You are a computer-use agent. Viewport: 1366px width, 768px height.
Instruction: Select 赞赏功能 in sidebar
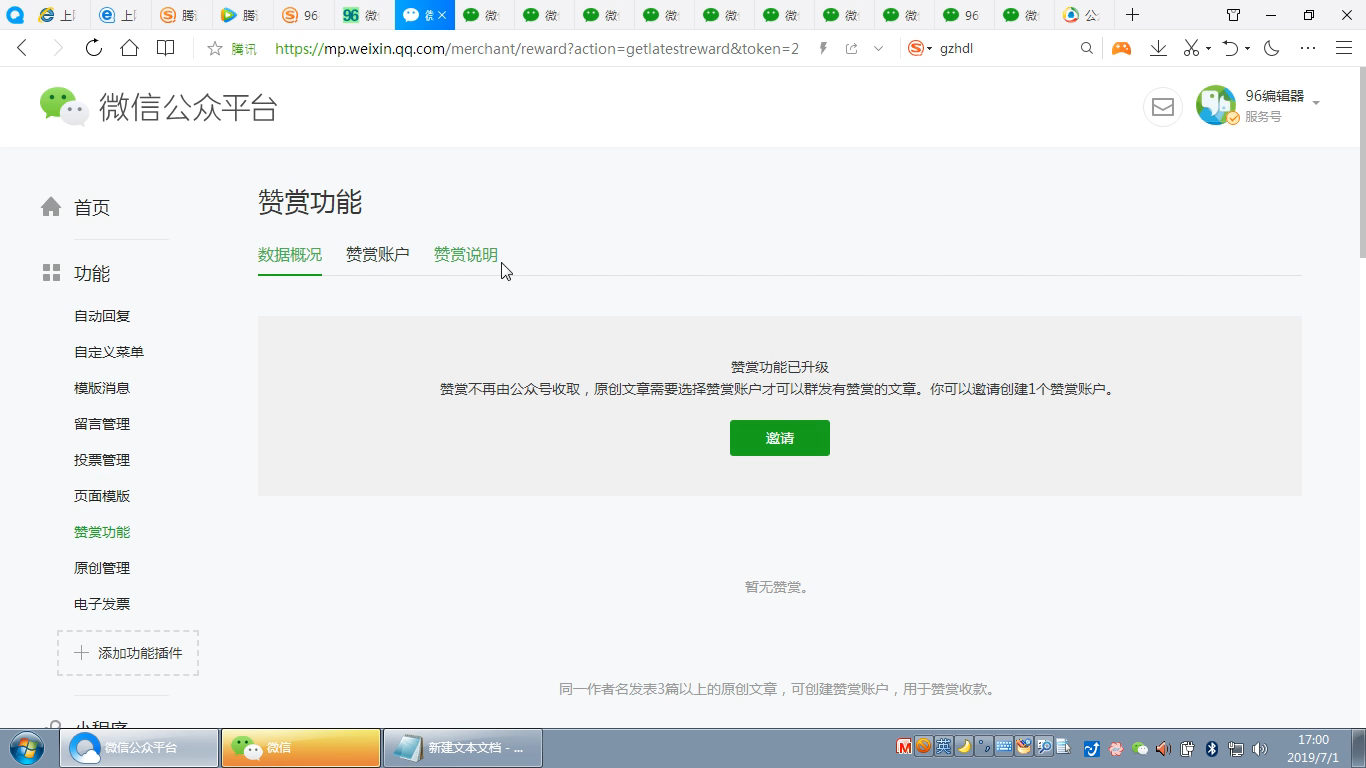pyautogui.click(x=102, y=532)
